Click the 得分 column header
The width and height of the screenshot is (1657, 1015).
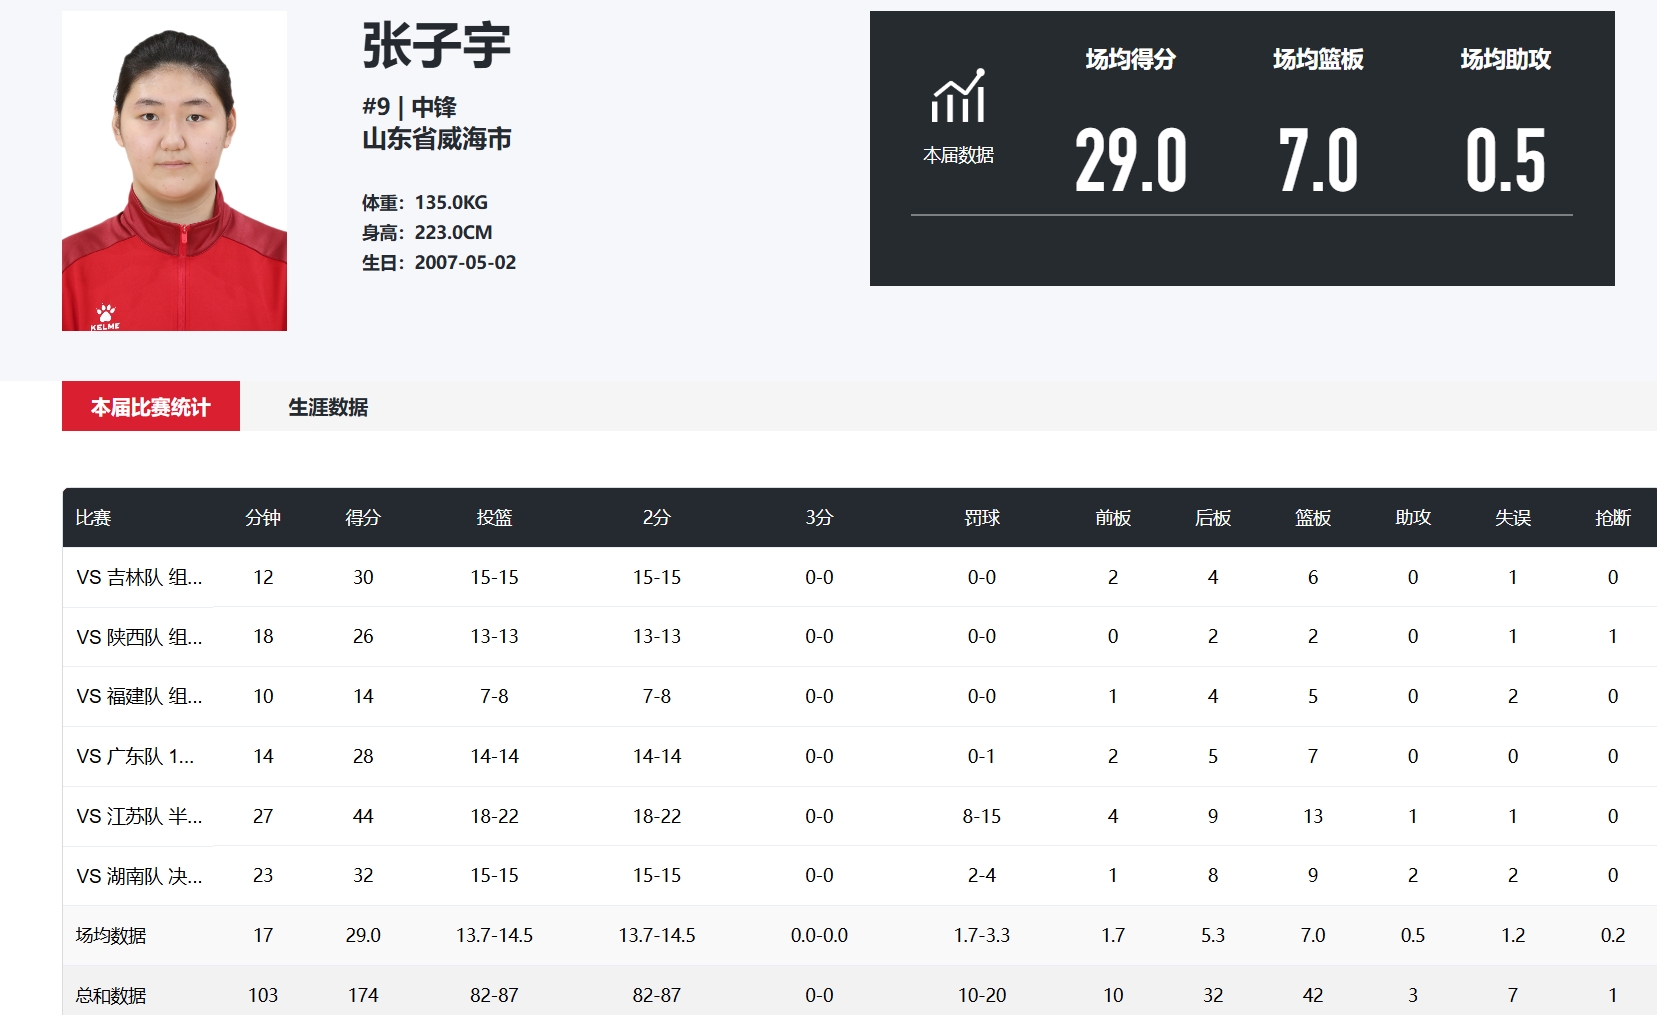pos(363,518)
